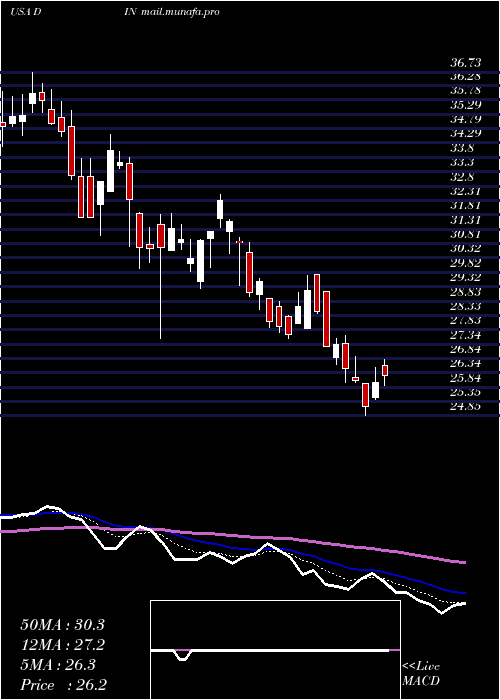Click the 28.83 price axis label

tap(465, 292)
